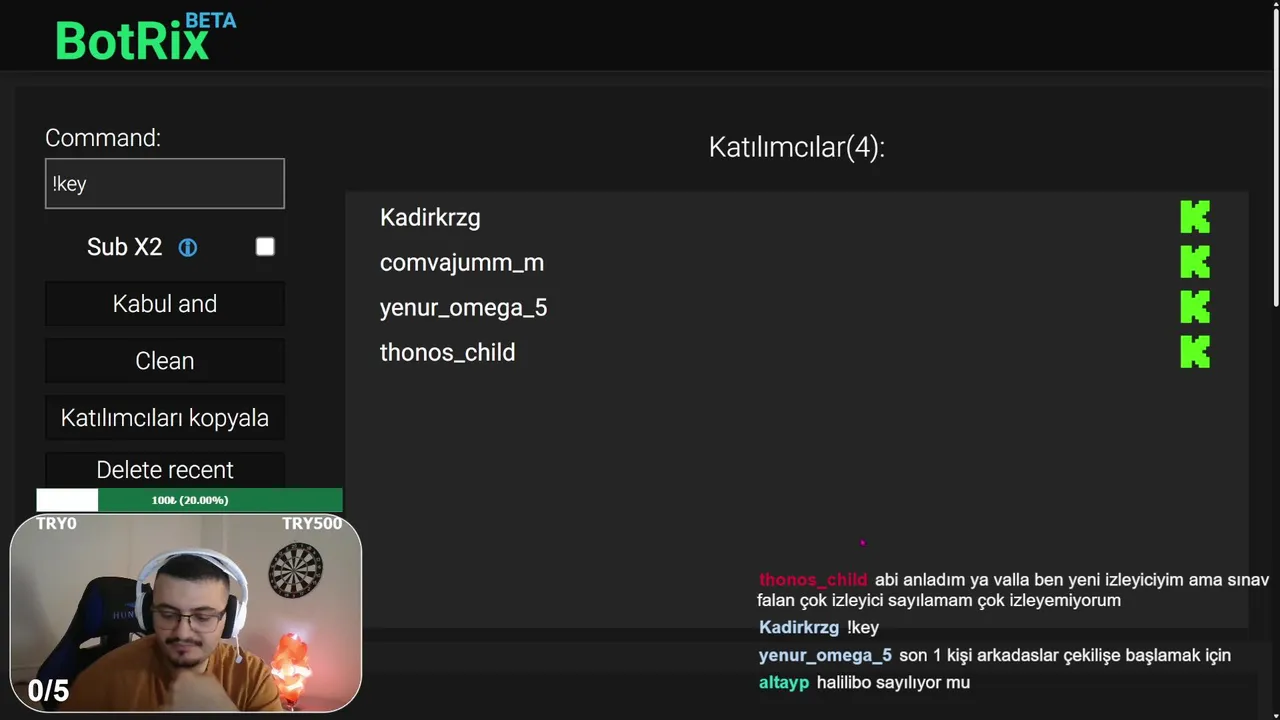The height and width of the screenshot is (720, 1280).
Task: Select participant comvajumm_m in the list
Action: [x=462, y=263]
